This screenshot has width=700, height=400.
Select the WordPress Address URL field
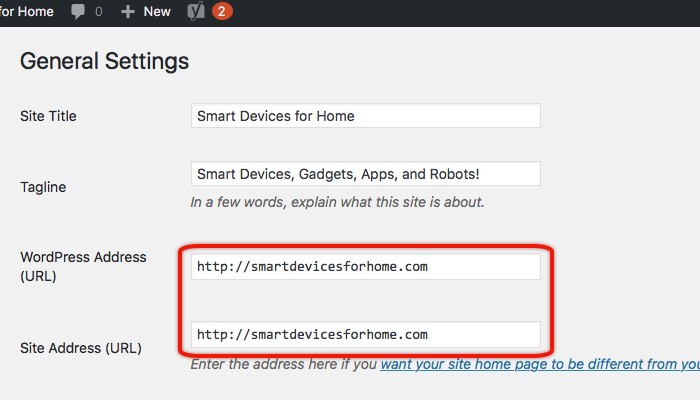click(x=365, y=267)
